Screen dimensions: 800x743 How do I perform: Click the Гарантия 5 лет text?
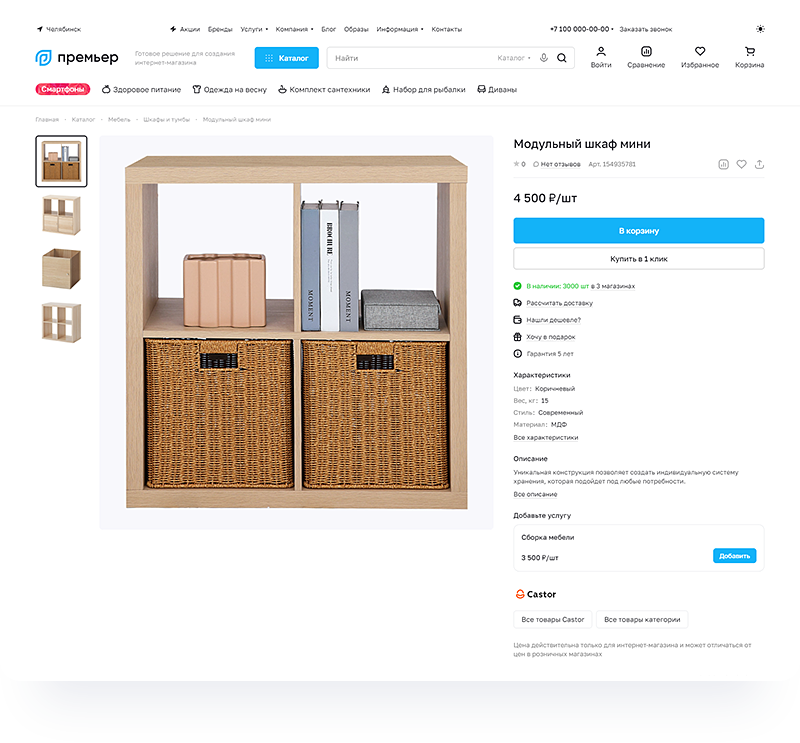[550, 354]
